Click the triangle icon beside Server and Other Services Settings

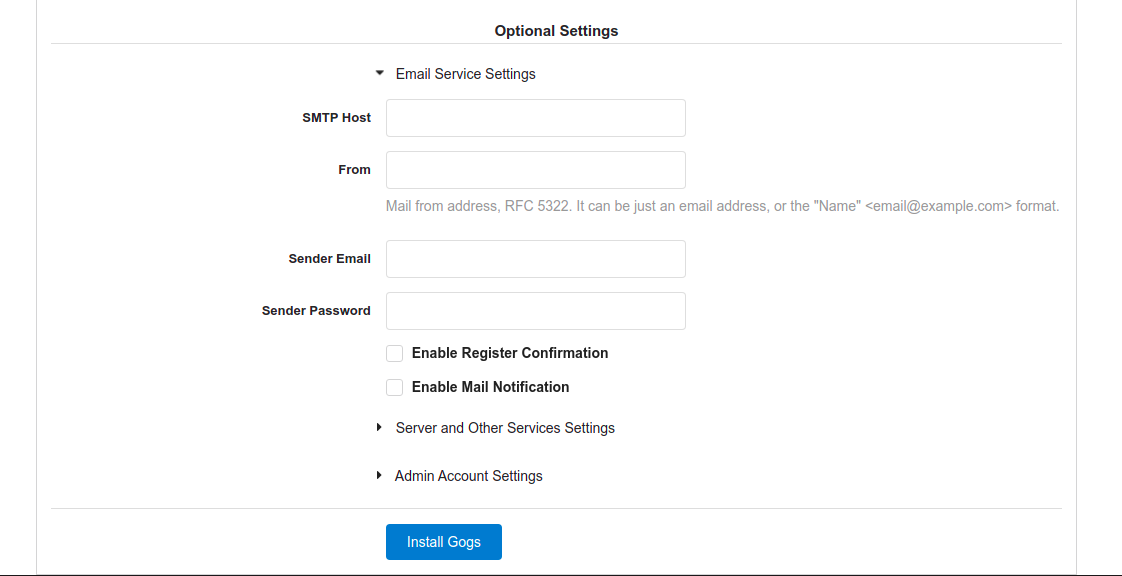point(379,427)
